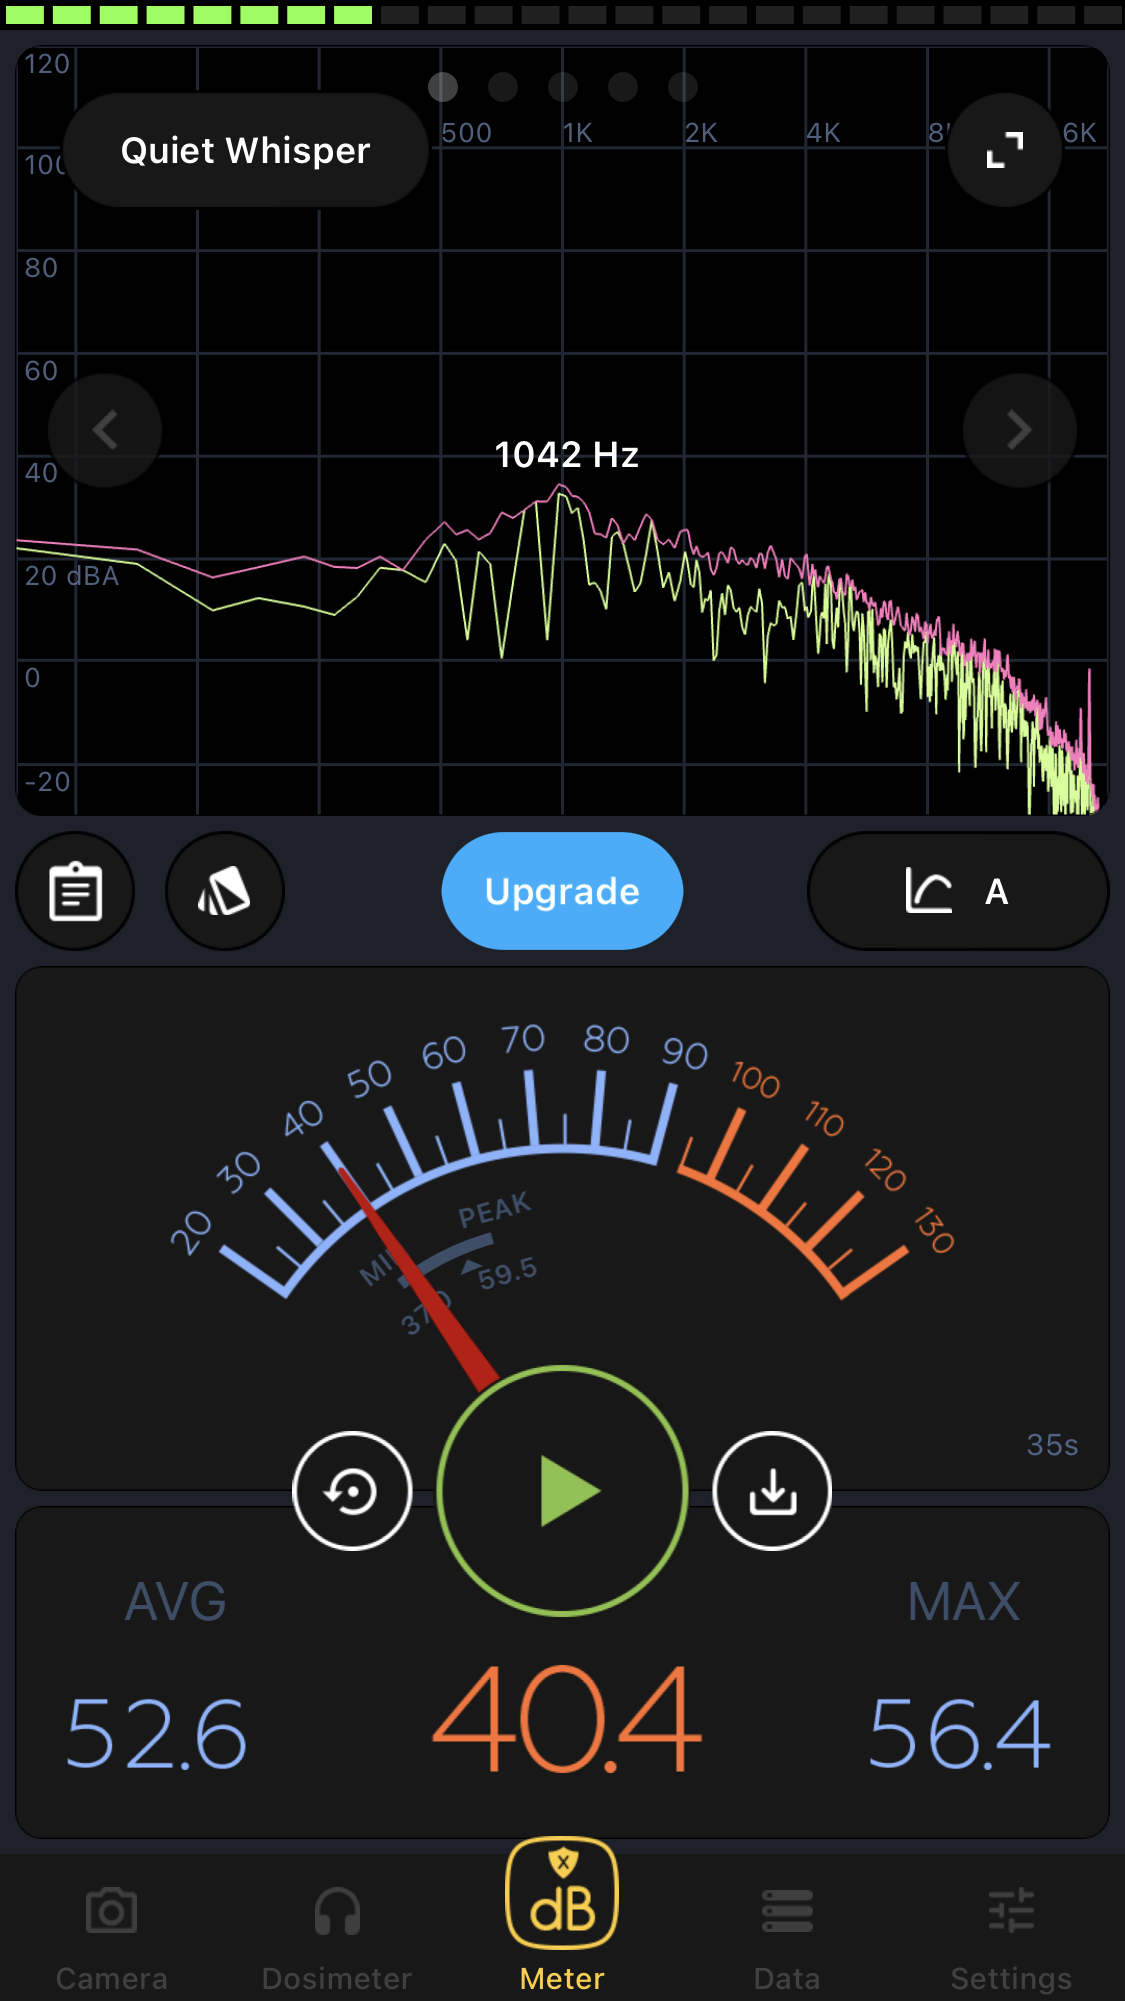
Task: Open the A frequency weighting selector
Action: [x=957, y=891]
